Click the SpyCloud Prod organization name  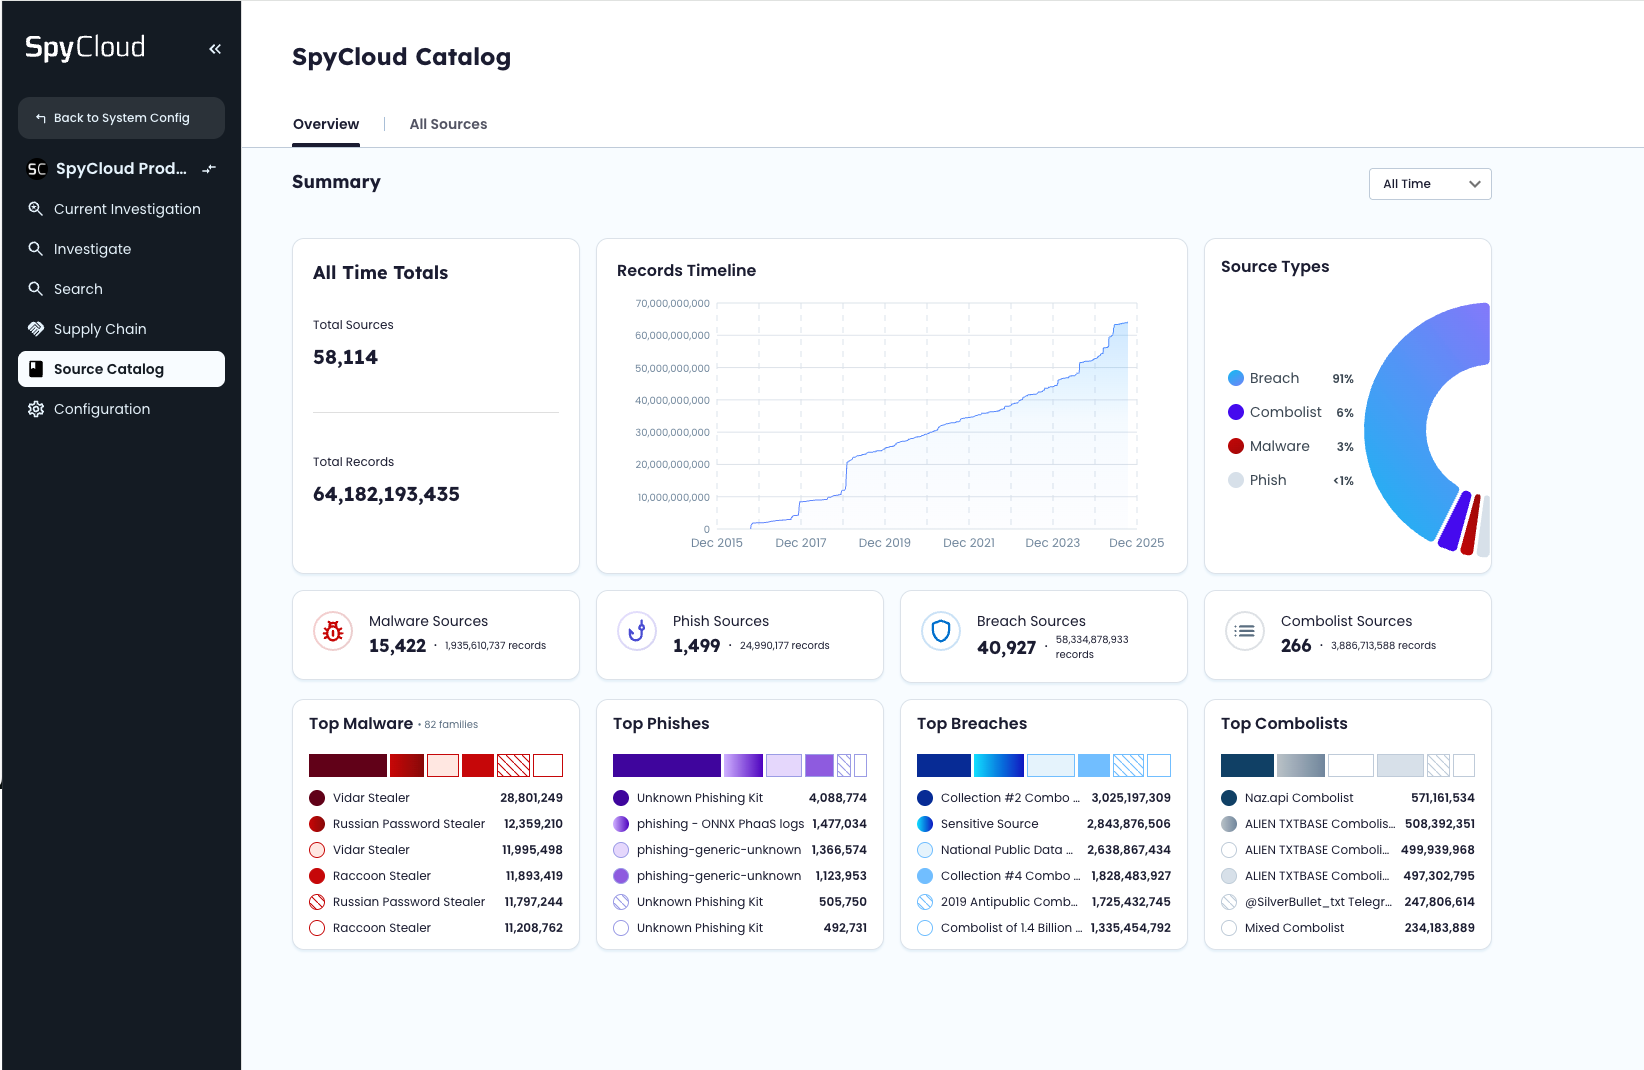[x=121, y=169]
